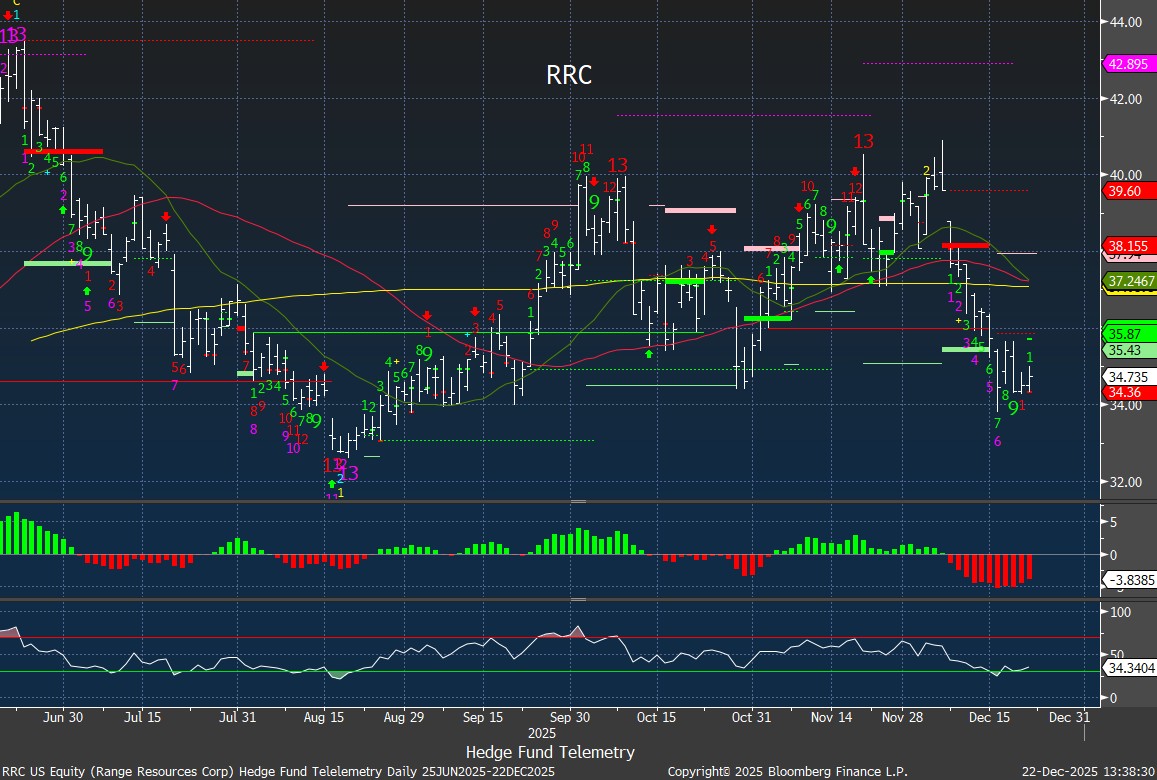1157x780 pixels.
Task: Select the yellow 37.2467 moving average label
Action: tap(1129, 283)
